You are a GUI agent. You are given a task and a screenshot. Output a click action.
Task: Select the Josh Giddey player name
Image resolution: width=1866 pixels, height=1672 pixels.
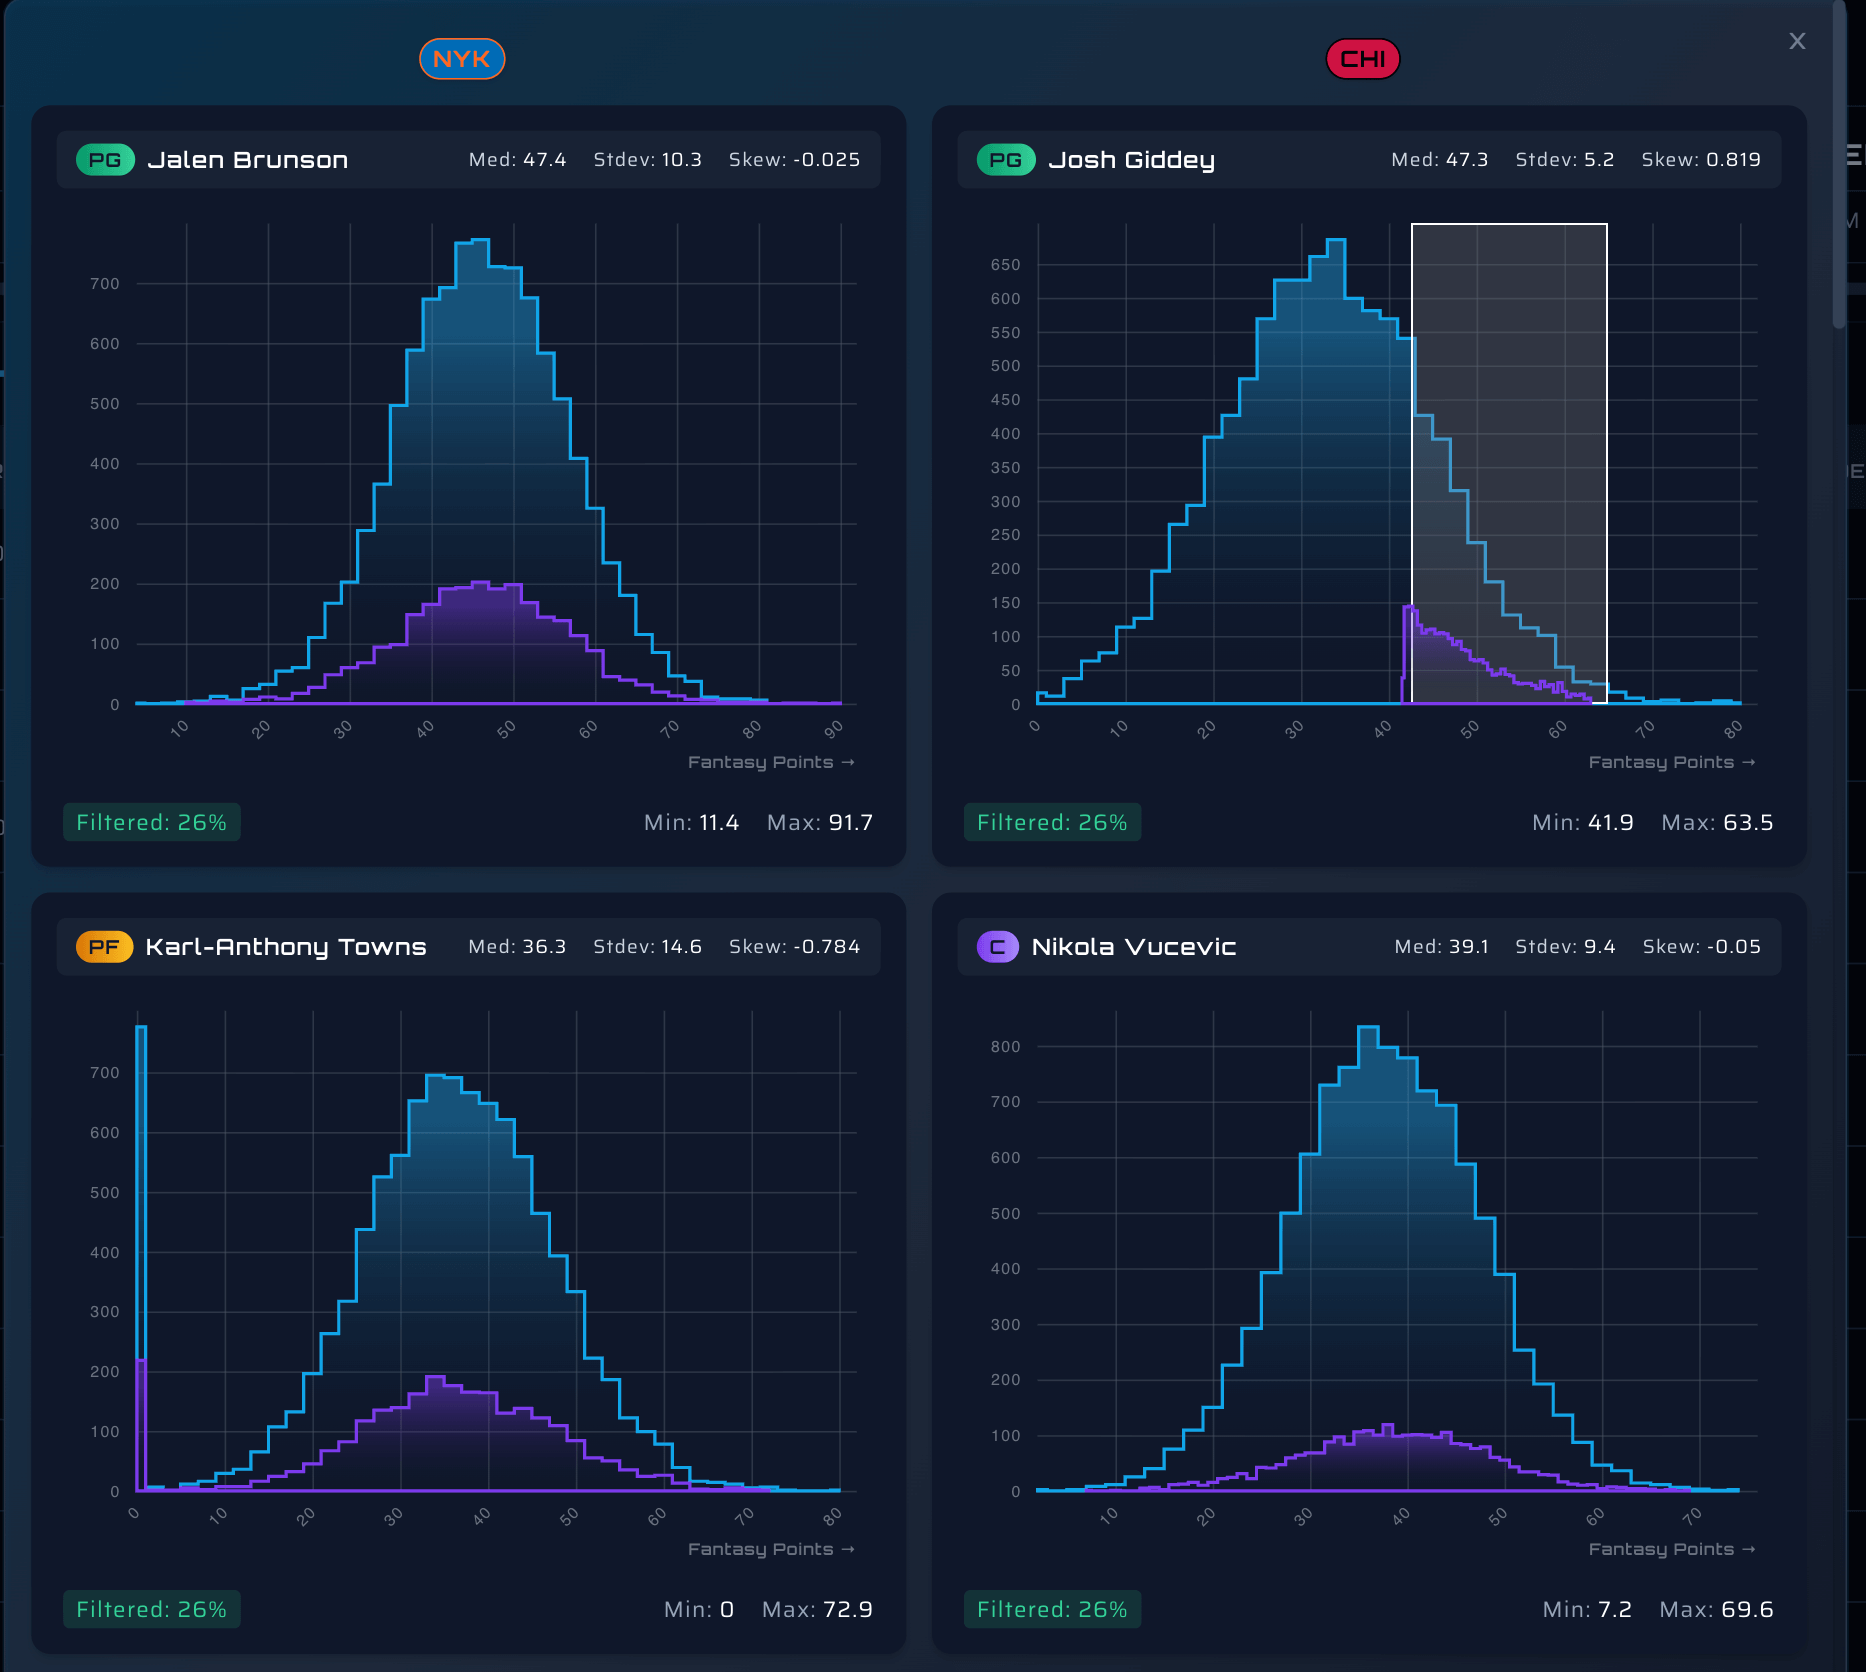tap(1131, 160)
